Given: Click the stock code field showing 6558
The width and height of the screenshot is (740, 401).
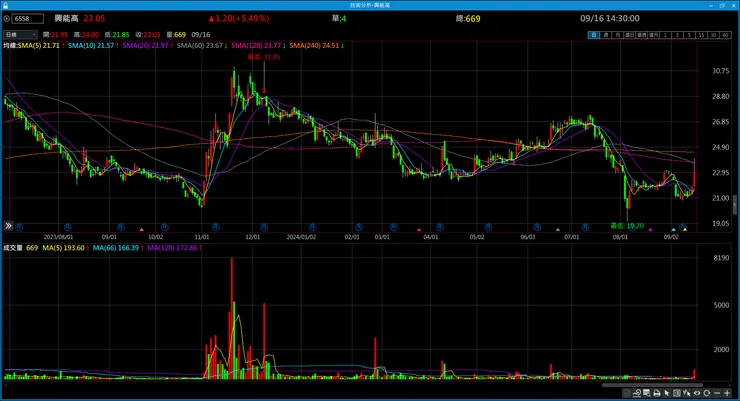Looking at the screenshot, I should 27,19.
